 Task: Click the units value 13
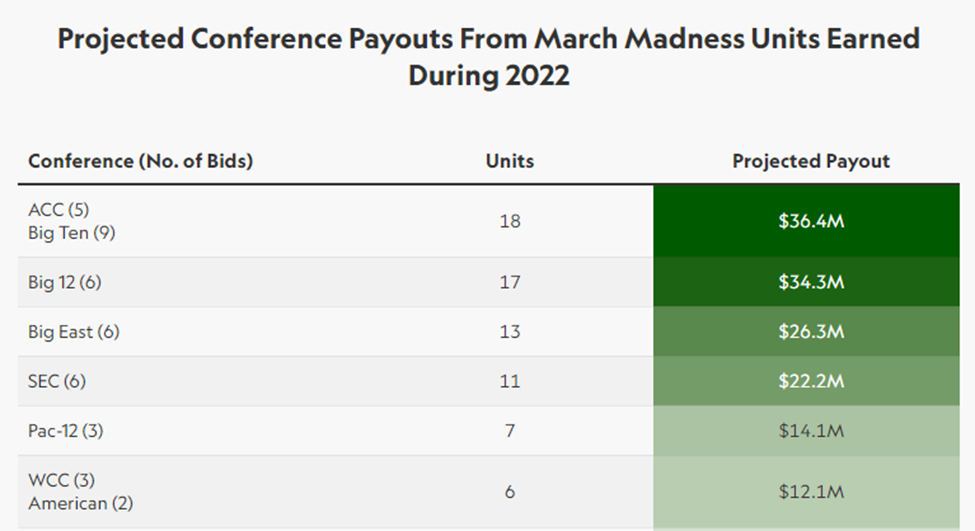click(x=510, y=332)
